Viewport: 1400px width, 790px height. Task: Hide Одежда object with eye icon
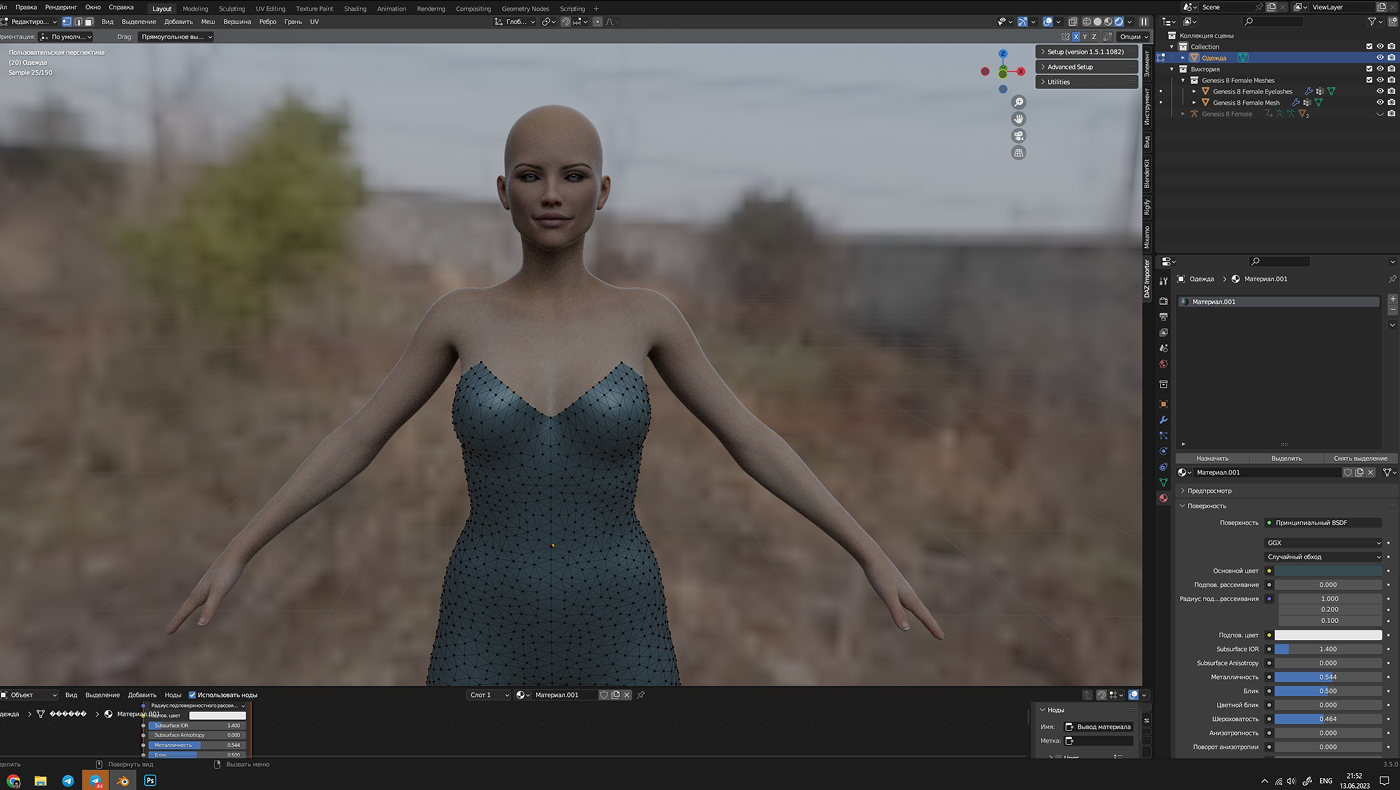(1380, 58)
